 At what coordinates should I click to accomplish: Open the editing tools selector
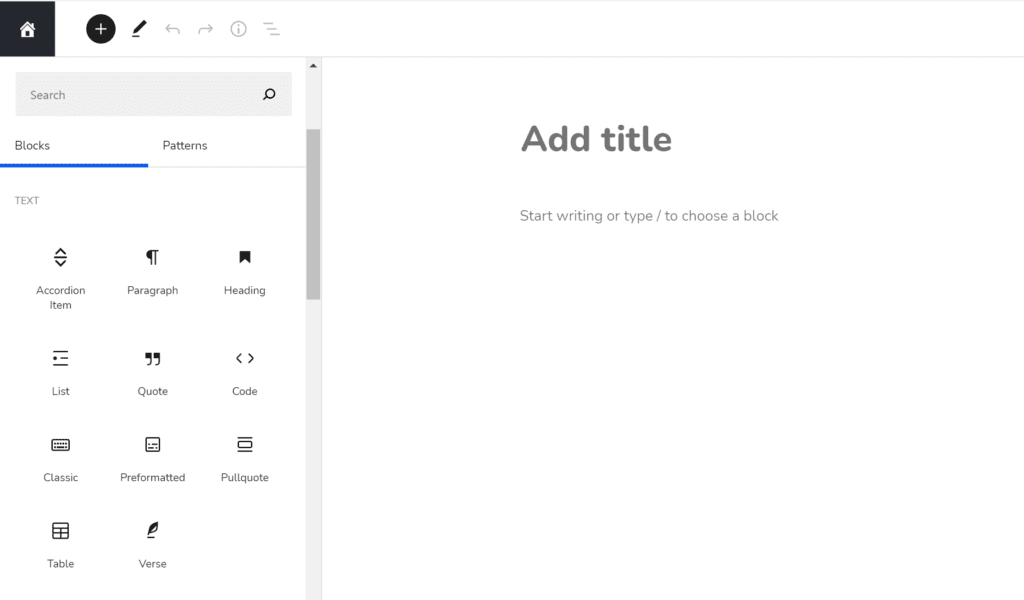(x=139, y=28)
